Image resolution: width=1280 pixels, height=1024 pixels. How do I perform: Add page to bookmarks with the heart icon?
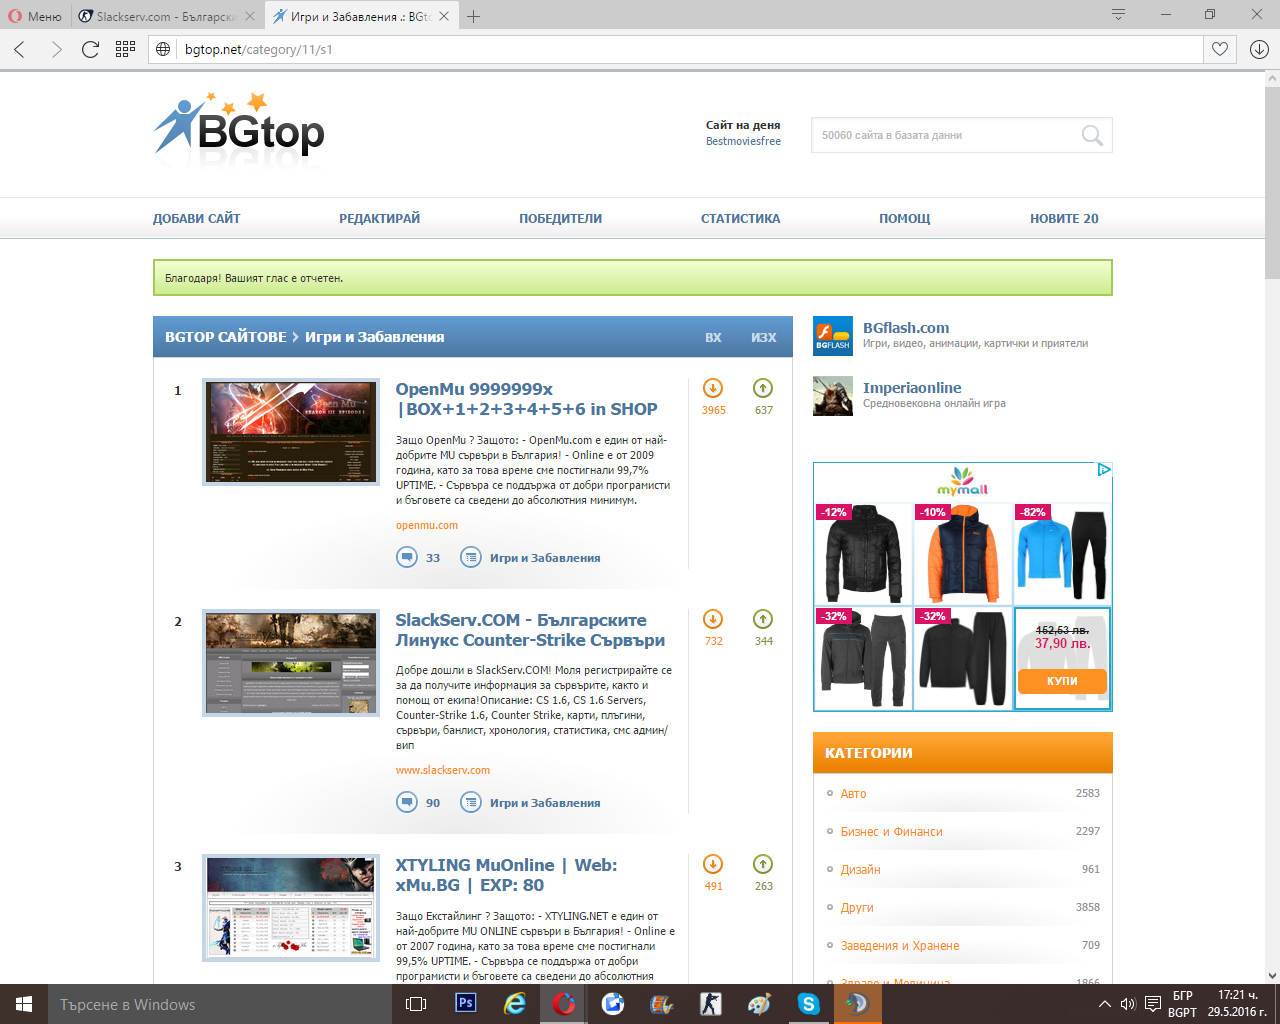1220,49
